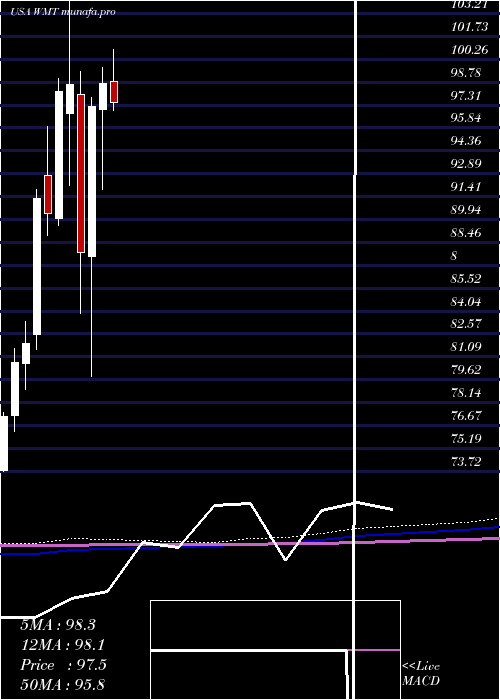The width and height of the screenshot is (500, 700).
Task: Click the 'USA WMT munafa.pro' chart title
Action: 63,12
